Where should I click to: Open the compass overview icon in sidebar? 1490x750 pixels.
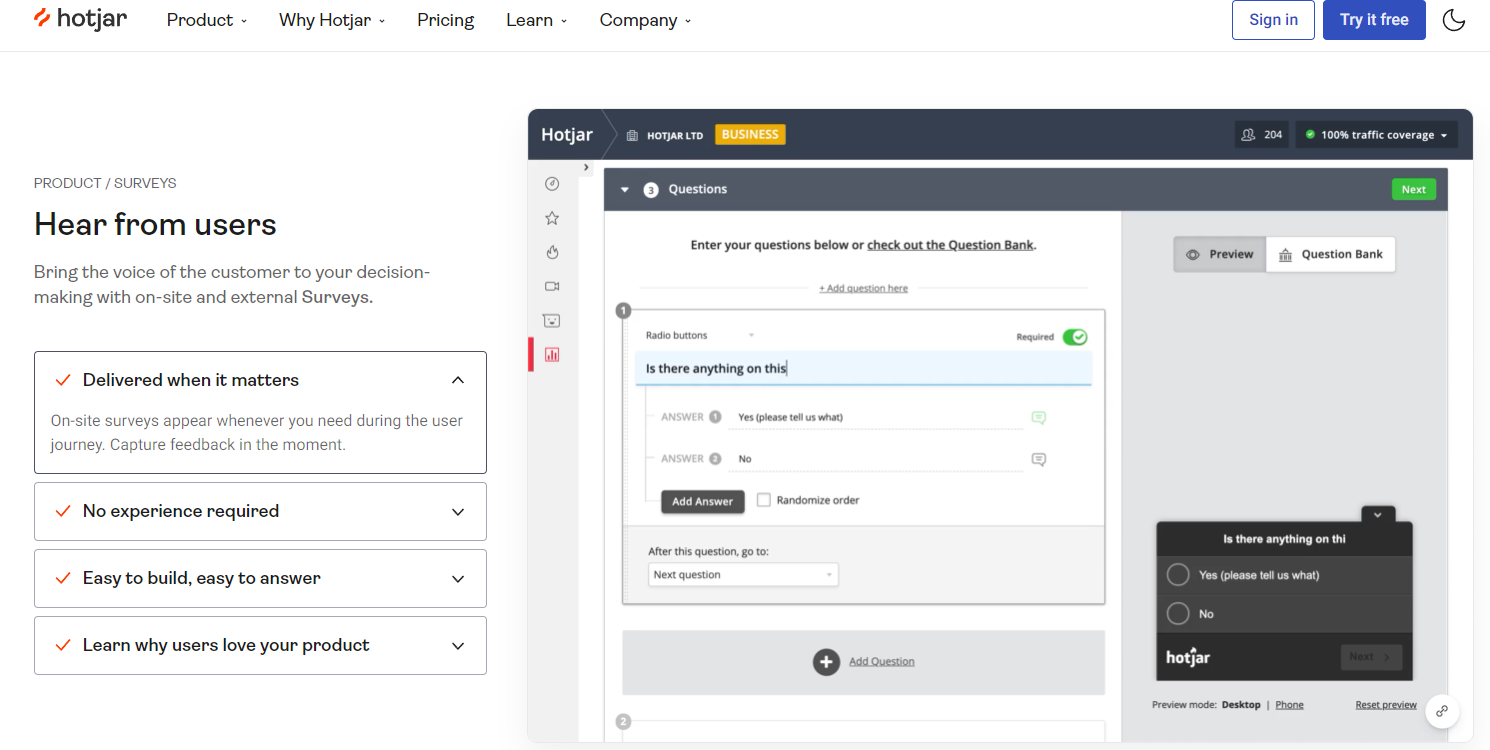(552, 184)
